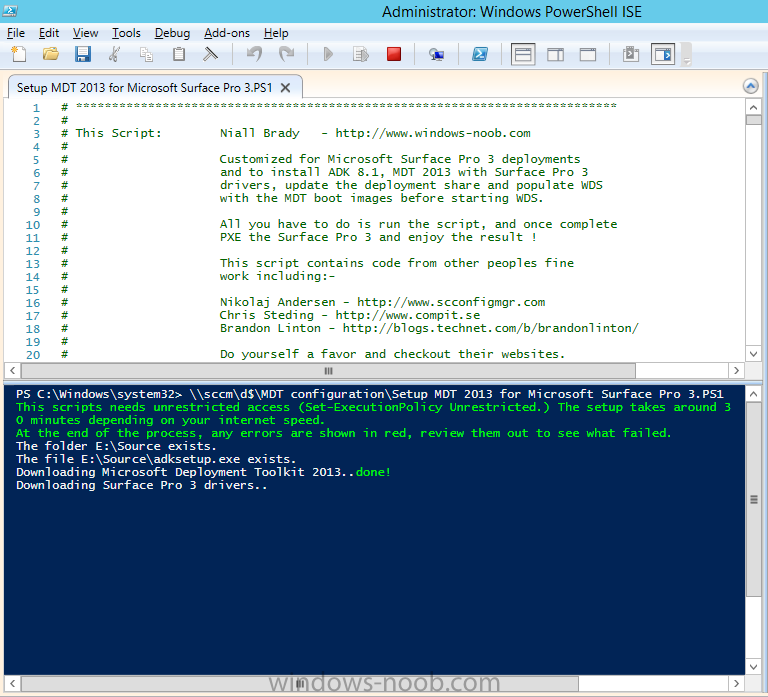This screenshot has height=697, width=768.
Task: Script pane scroll down arrow
Action: [753, 354]
